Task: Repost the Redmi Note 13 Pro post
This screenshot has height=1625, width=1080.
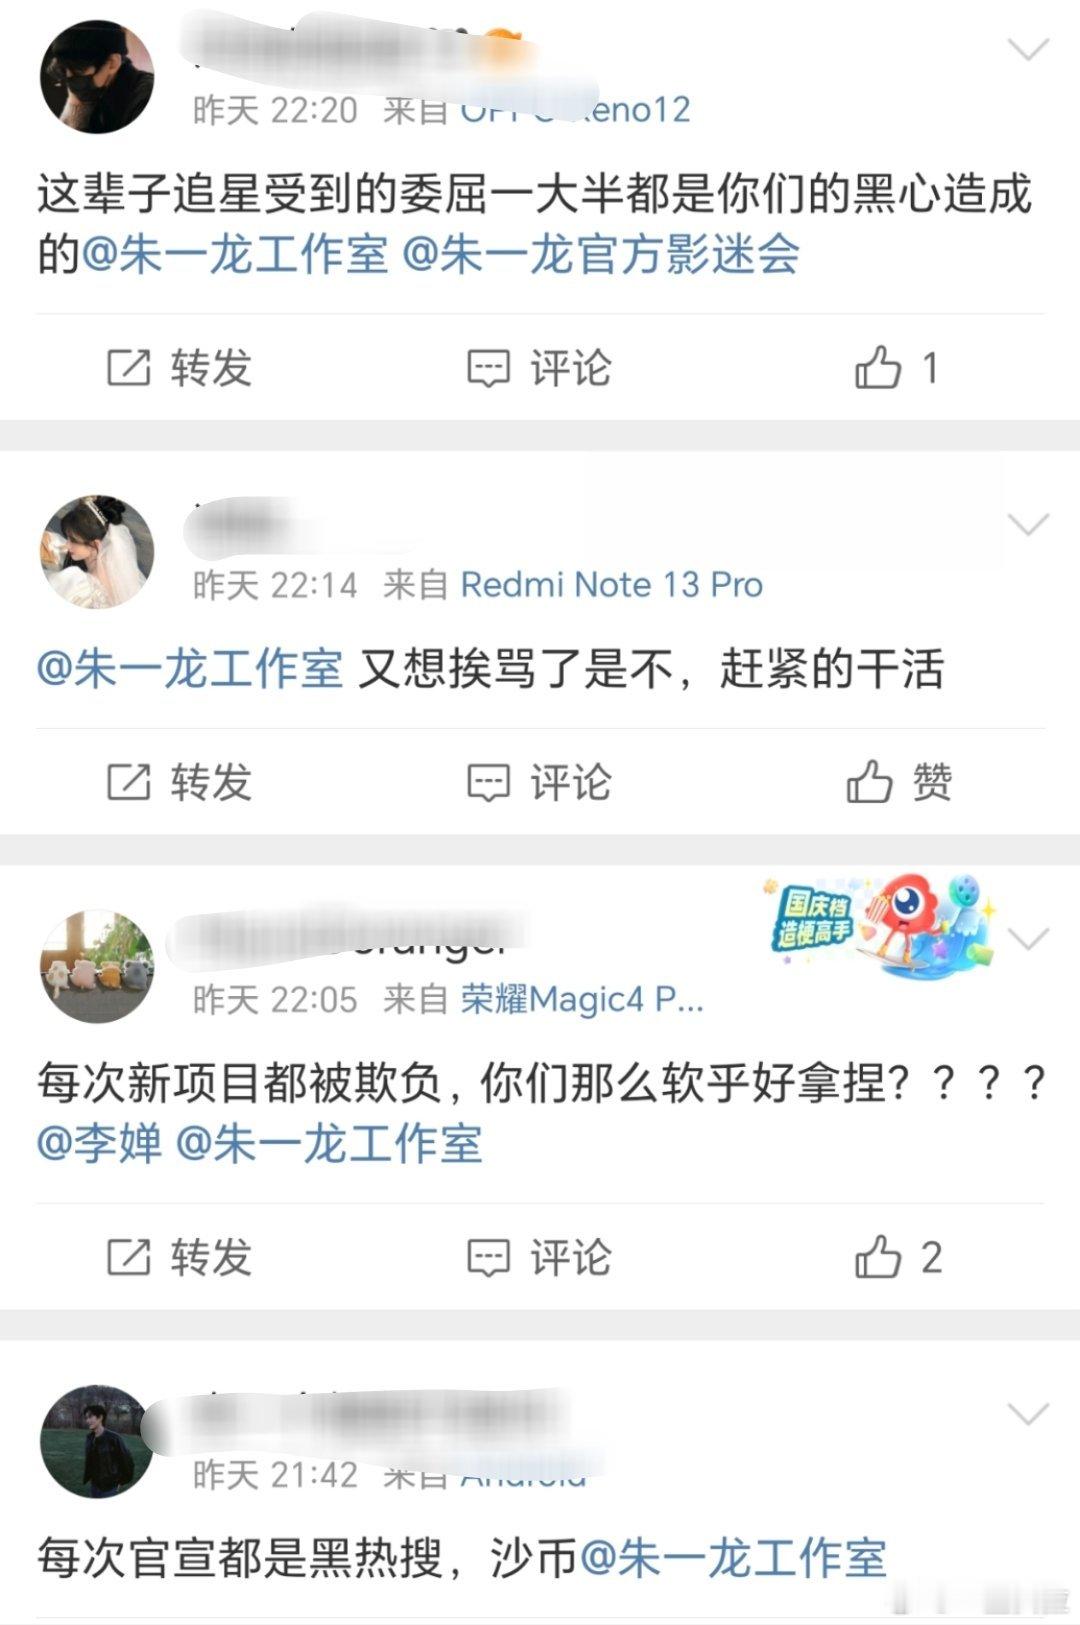Action: [179, 782]
